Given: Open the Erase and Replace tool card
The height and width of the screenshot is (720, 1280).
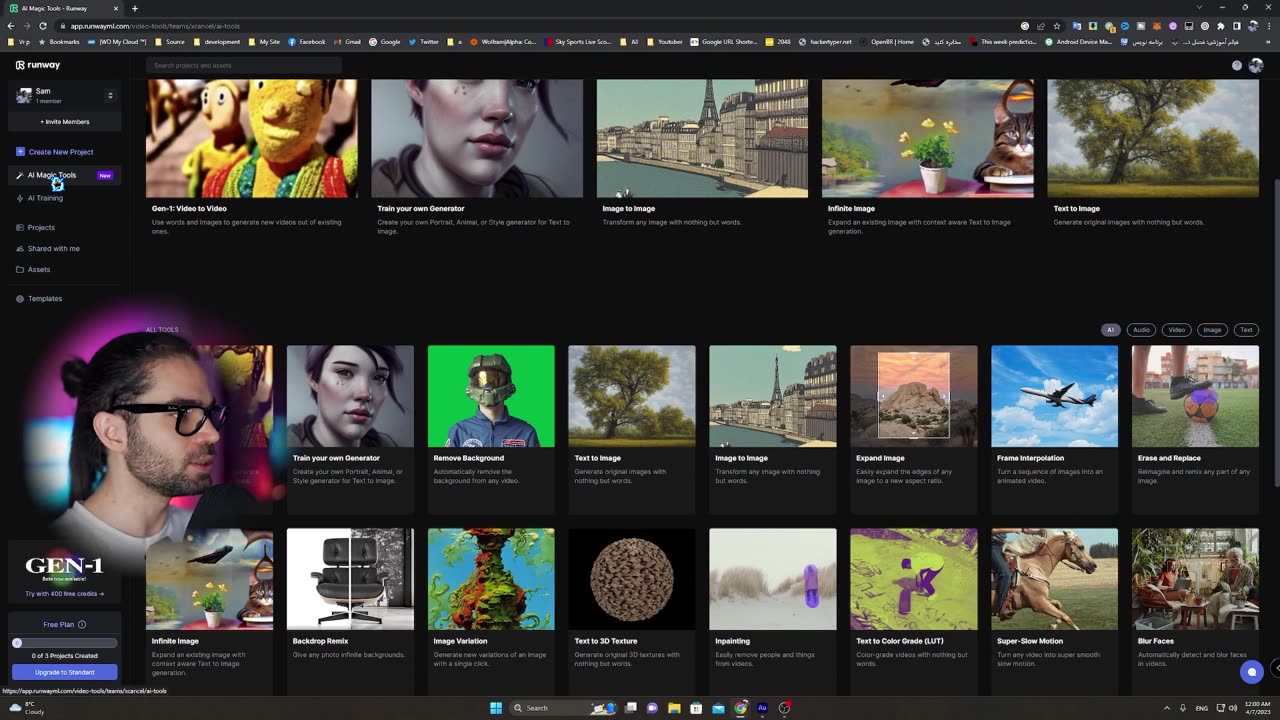Looking at the screenshot, I should 1195,429.
